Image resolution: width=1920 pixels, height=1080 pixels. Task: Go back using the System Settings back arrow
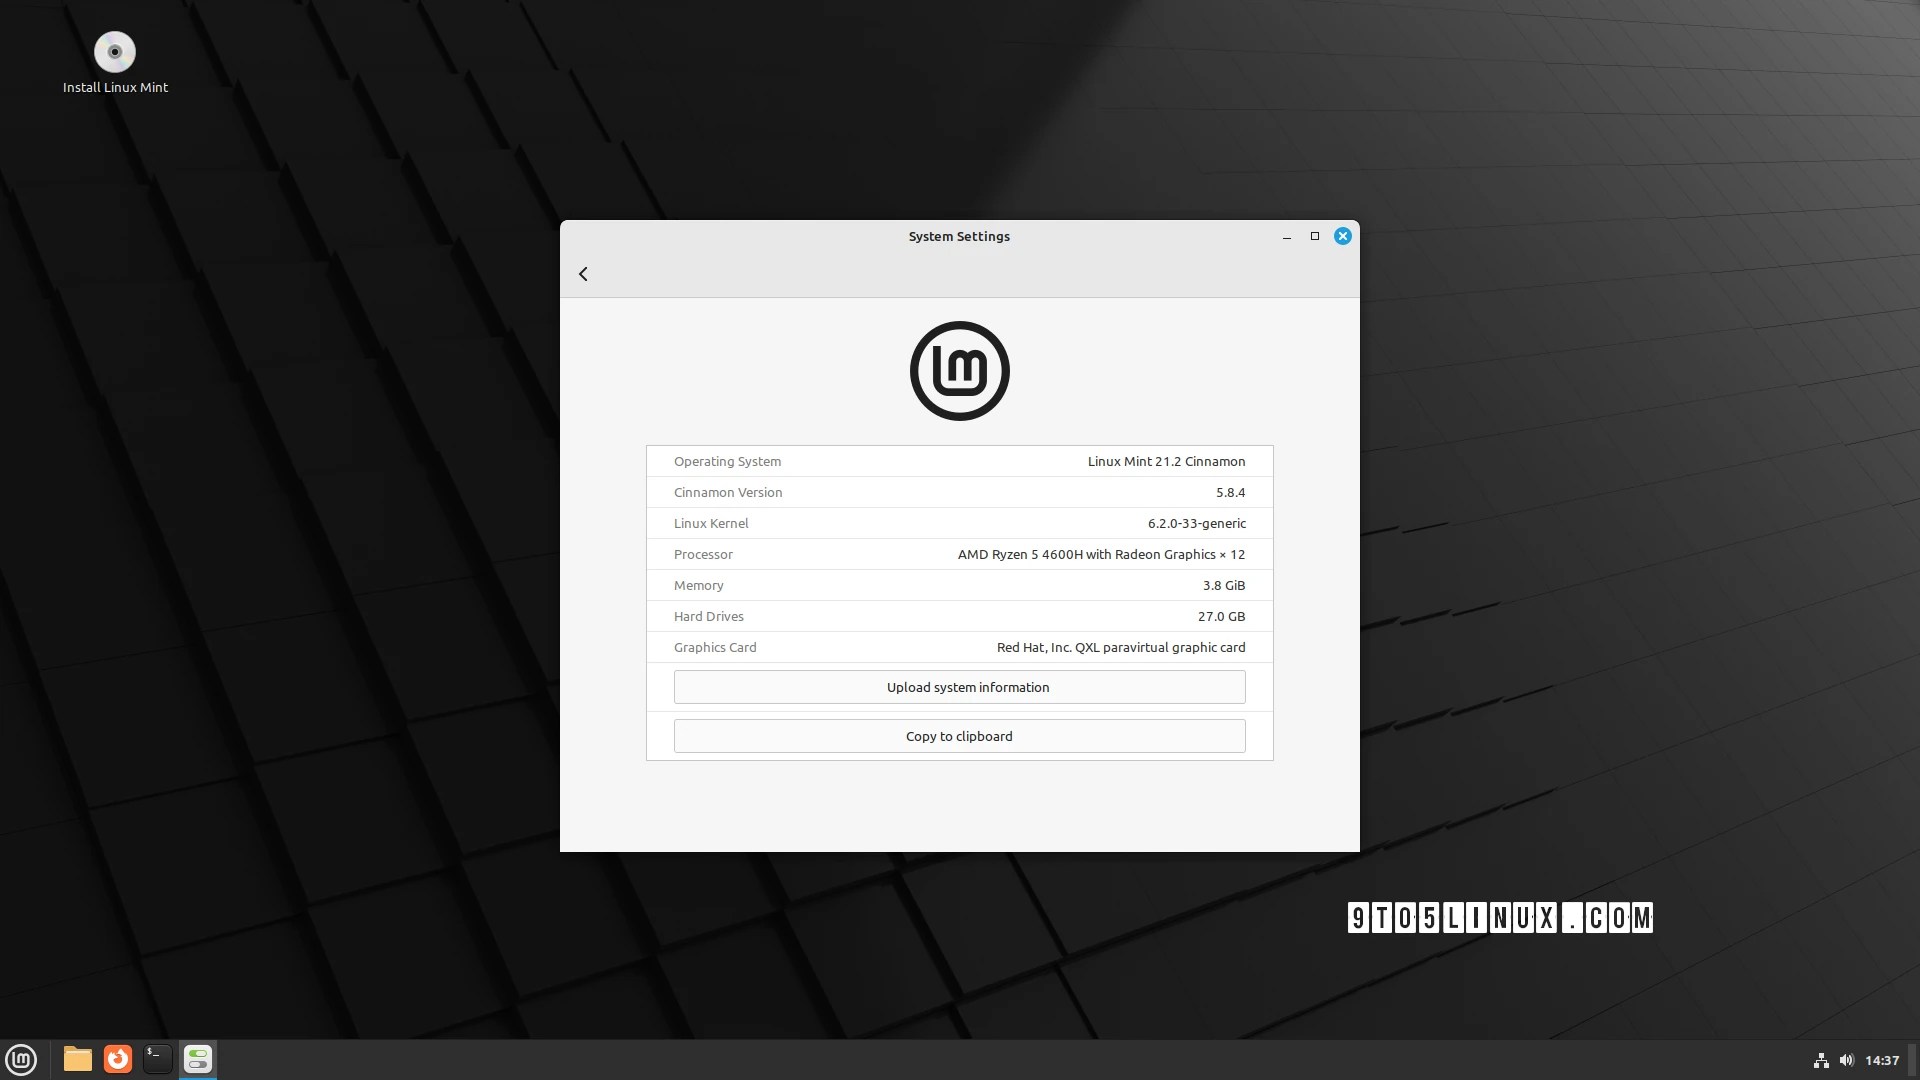584,273
